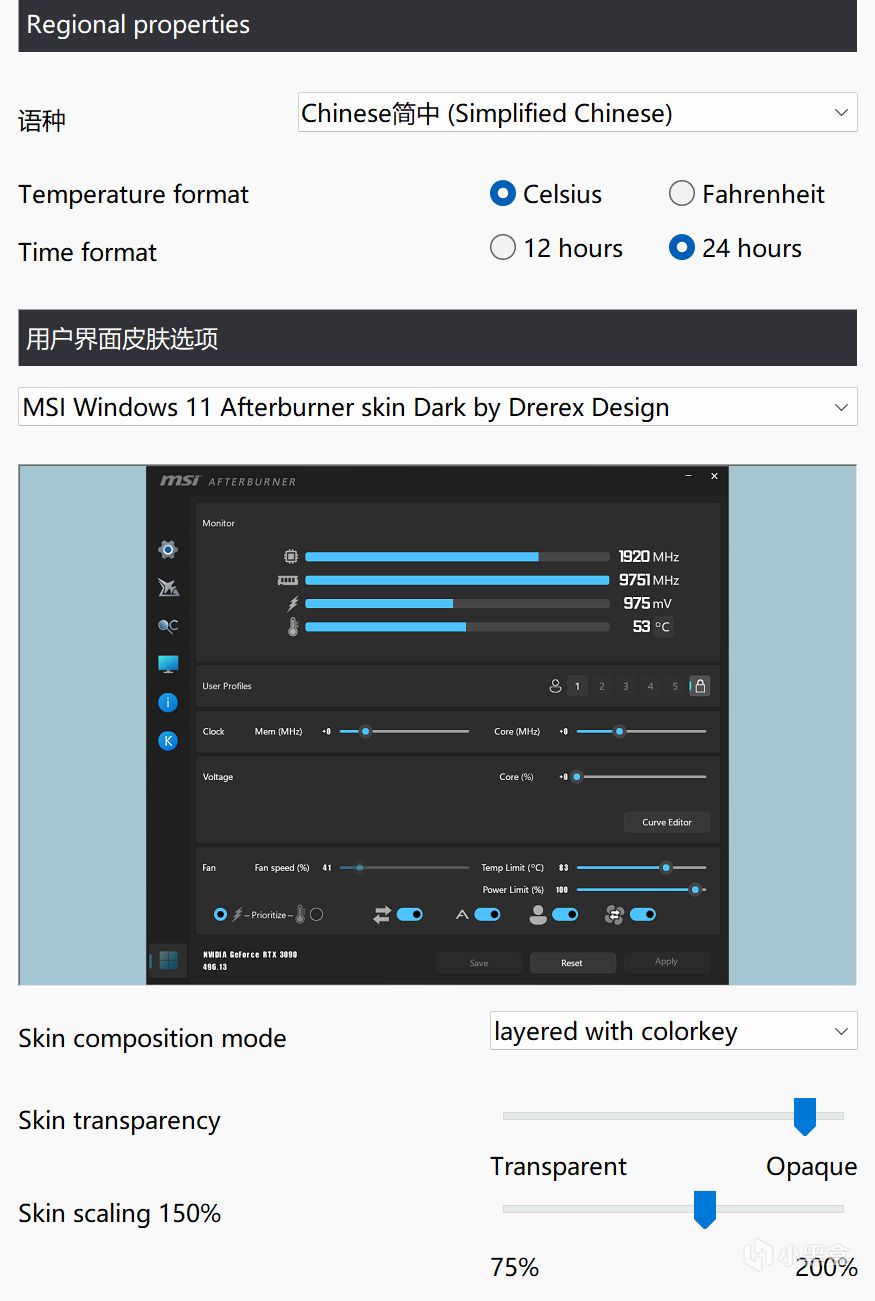The width and height of the screenshot is (875, 1301).
Task: Select Fahrenheit temperature format
Action: coord(682,193)
